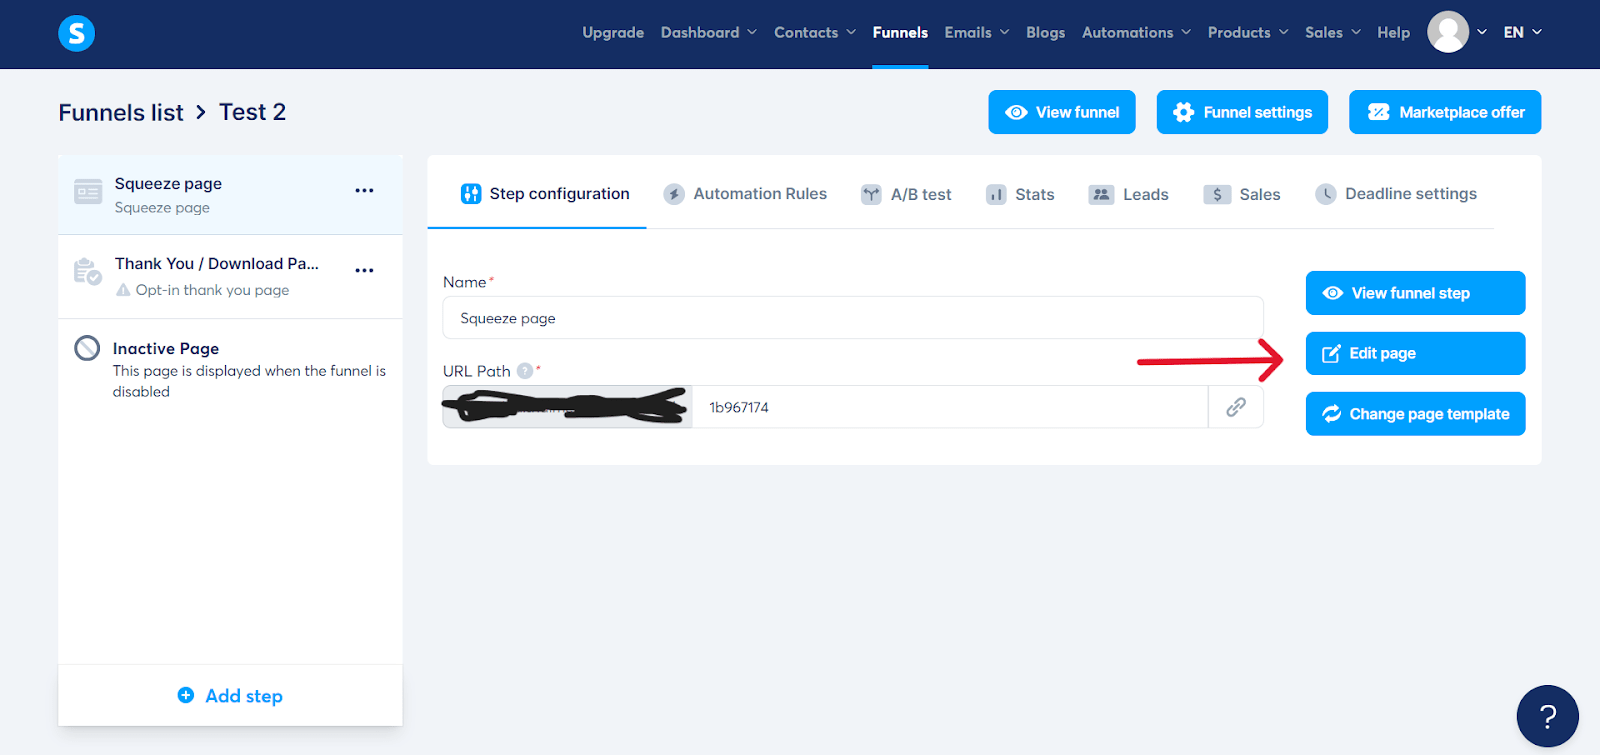Screen dimensions: 1600x755
Task: Click the breadcrumb chevron after Funnels list
Action: (x=201, y=112)
